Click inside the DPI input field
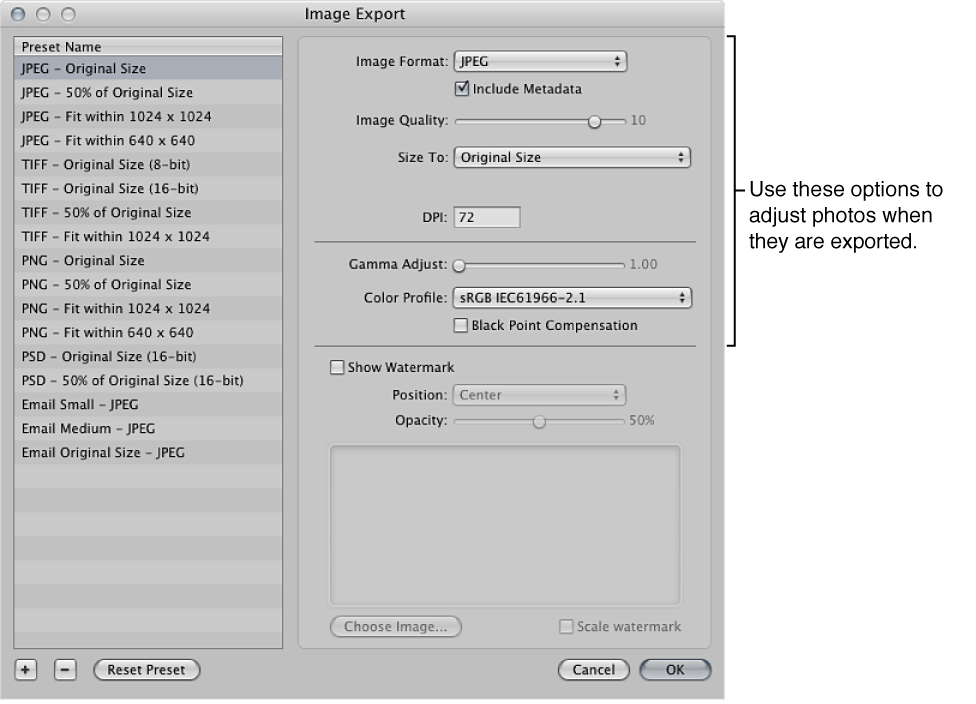Viewport: 976px width, 704px height. [x=486, y=216]
